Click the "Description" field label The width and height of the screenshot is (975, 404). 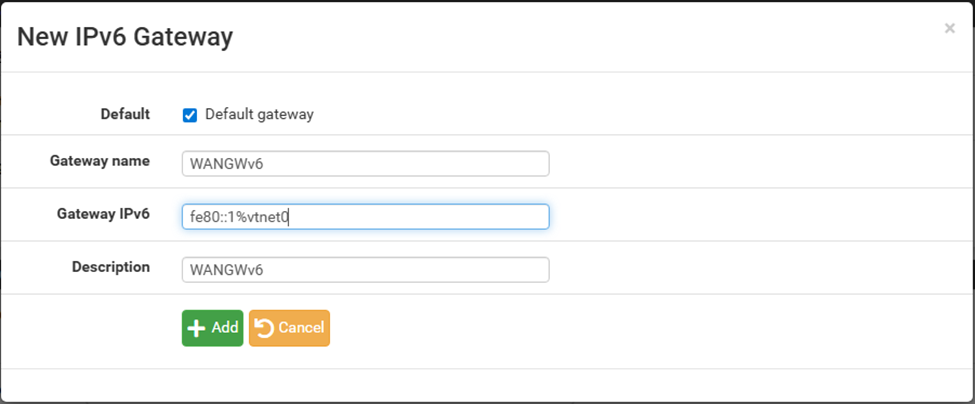tap(111, 267)
